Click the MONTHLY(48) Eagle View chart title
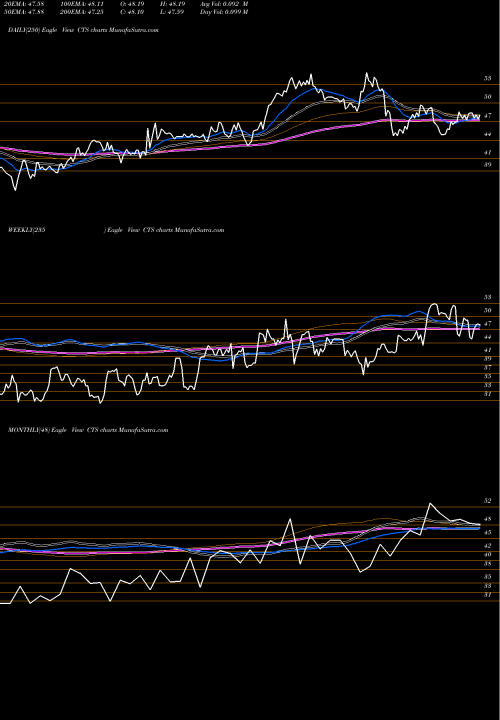The height and width of the screenshot is (720, 500). pos(88,430)
